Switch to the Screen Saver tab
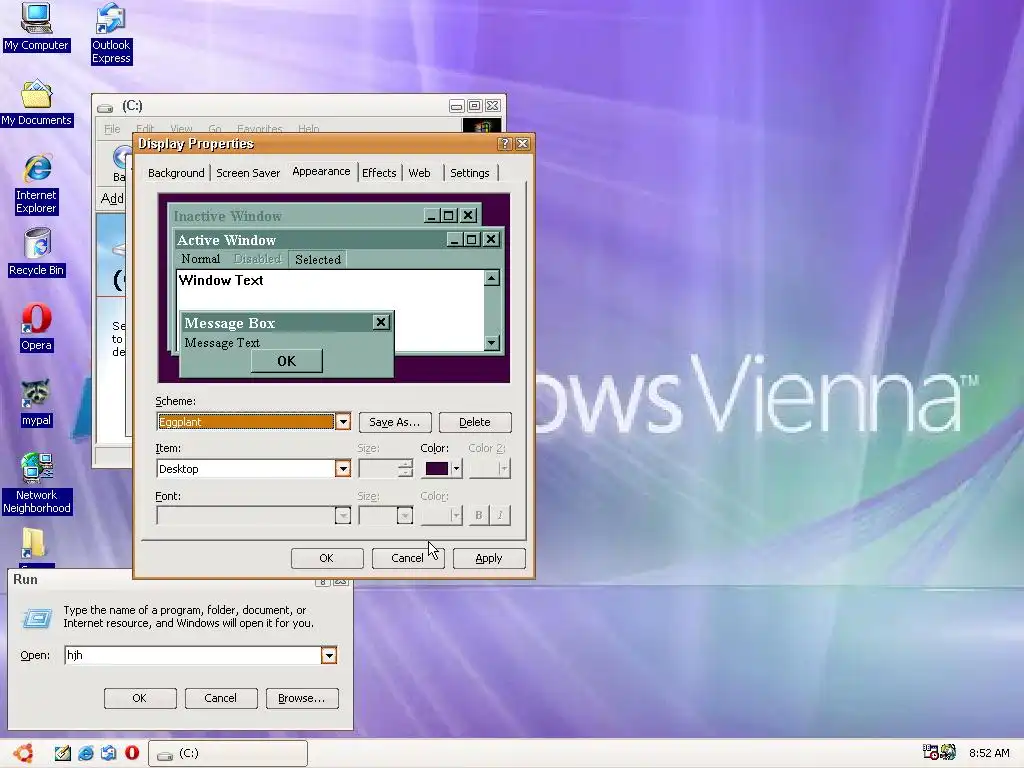 click(248, 173)
